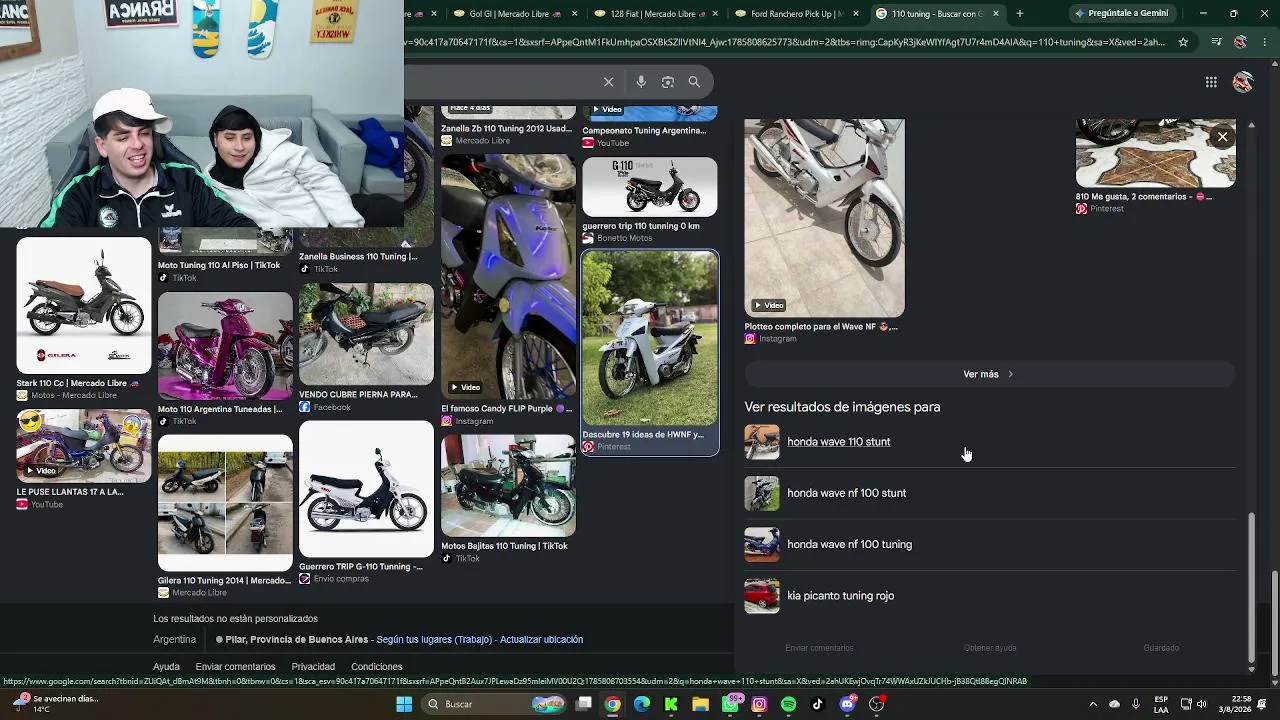The image size is (1280, 720).
Task: Open 'Gilera 110 Tuning 2014' collage image
Action: pyautogui.click(x=225, y=503)
